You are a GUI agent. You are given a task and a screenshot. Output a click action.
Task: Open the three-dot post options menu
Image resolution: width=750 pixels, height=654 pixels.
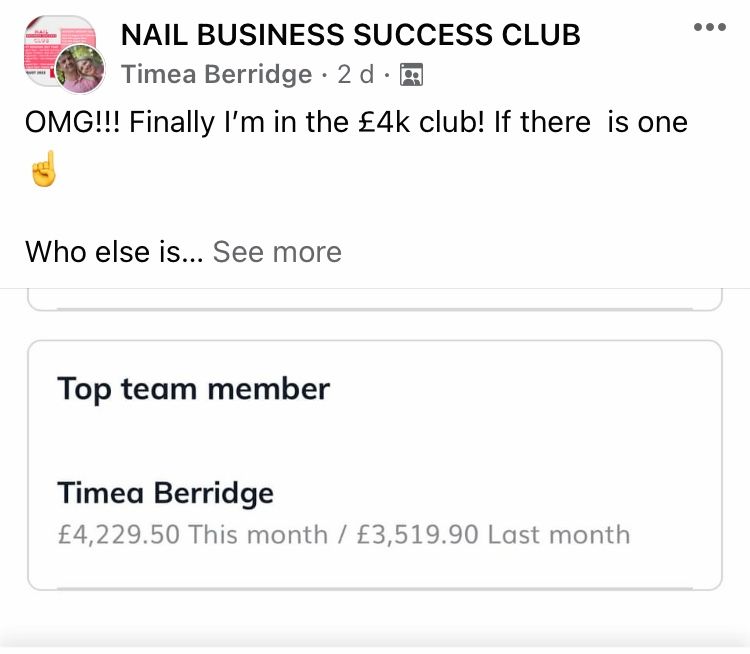coord(709,27)
